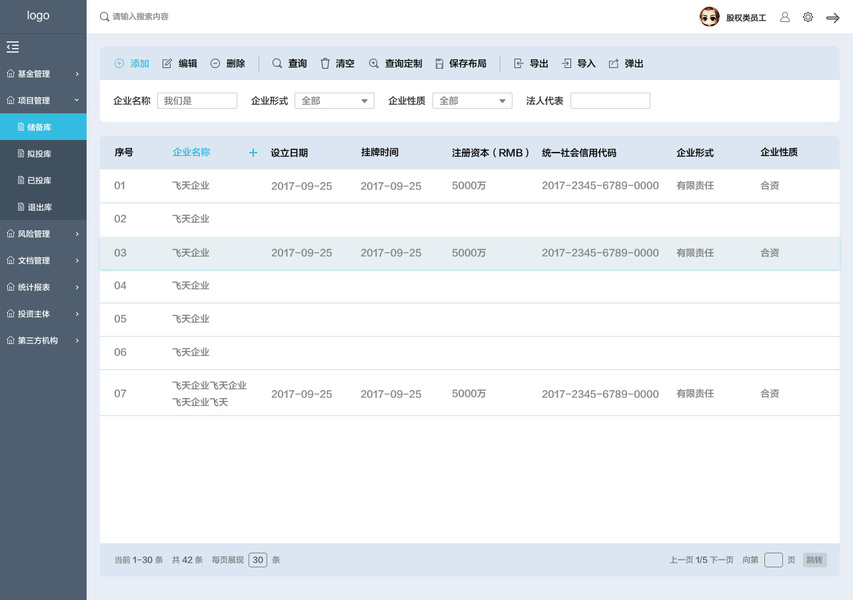The image size is (853, 600).
Task: Click the blue plus icon in table header
Action: 253,153
